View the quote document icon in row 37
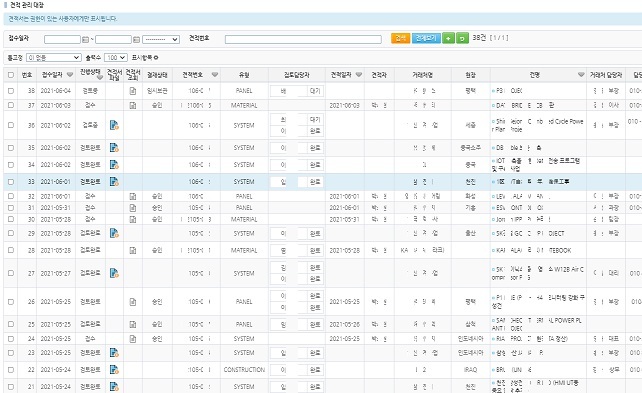 (x=133, y=105)
